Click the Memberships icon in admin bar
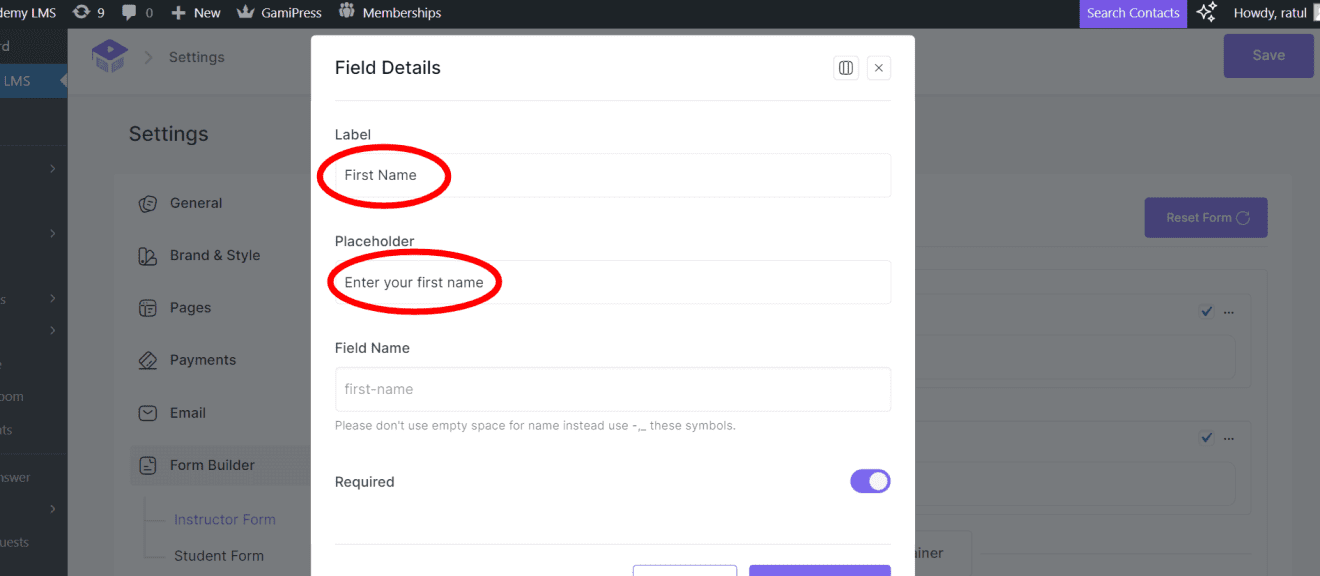This screenshot has height=576, width=1320. 345,12
